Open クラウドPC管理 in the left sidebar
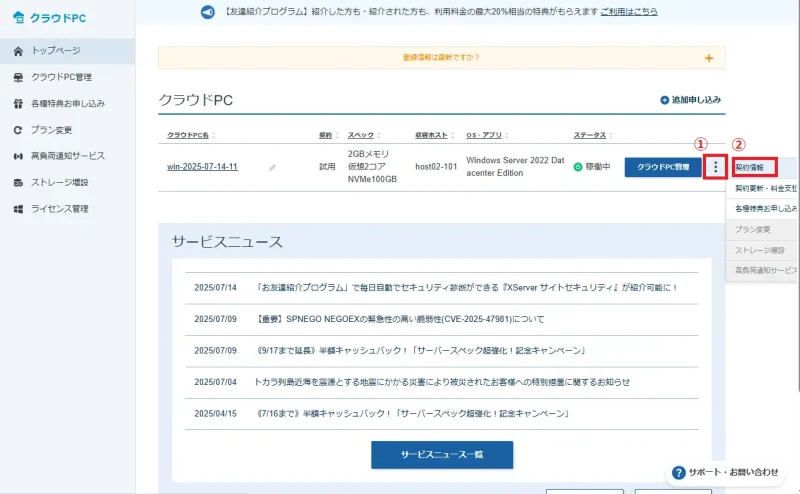The image size is (800, 494). [x=76, y=77]
